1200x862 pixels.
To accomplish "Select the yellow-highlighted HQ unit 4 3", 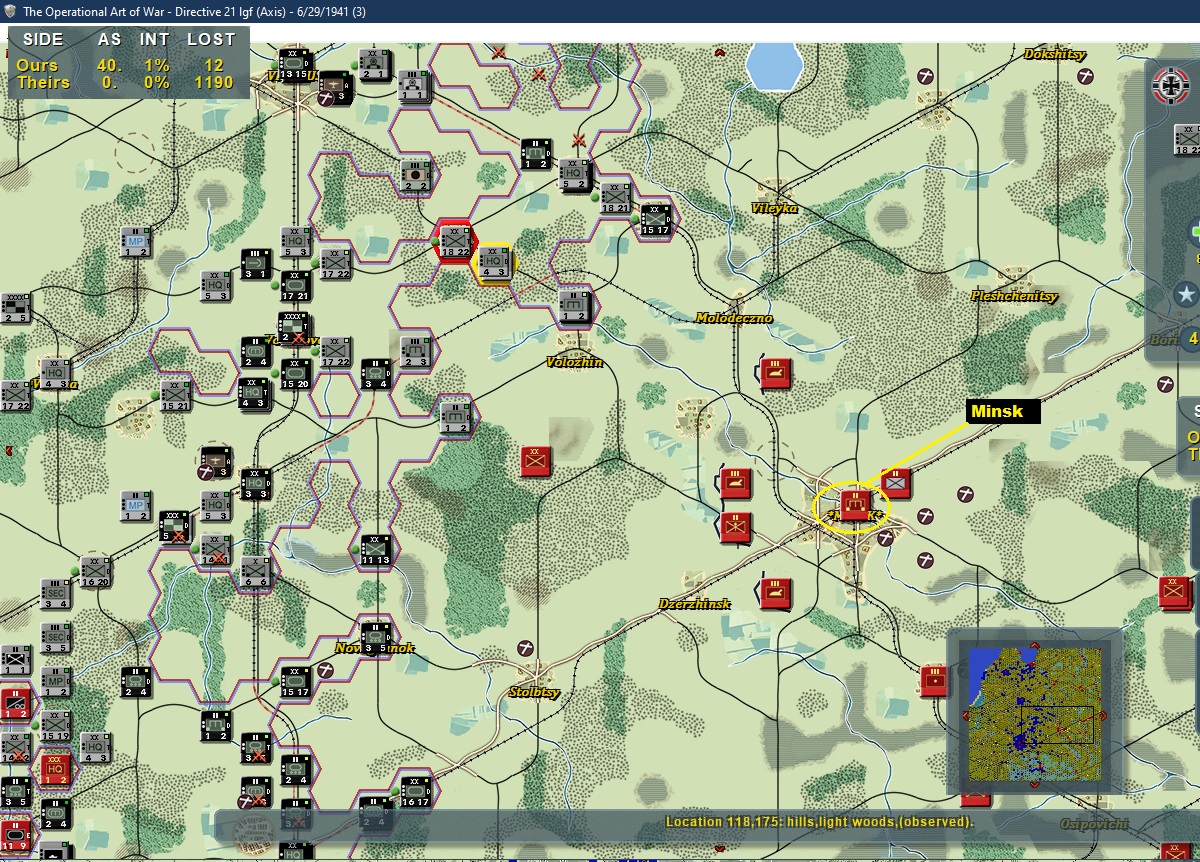I will (496, 262).
